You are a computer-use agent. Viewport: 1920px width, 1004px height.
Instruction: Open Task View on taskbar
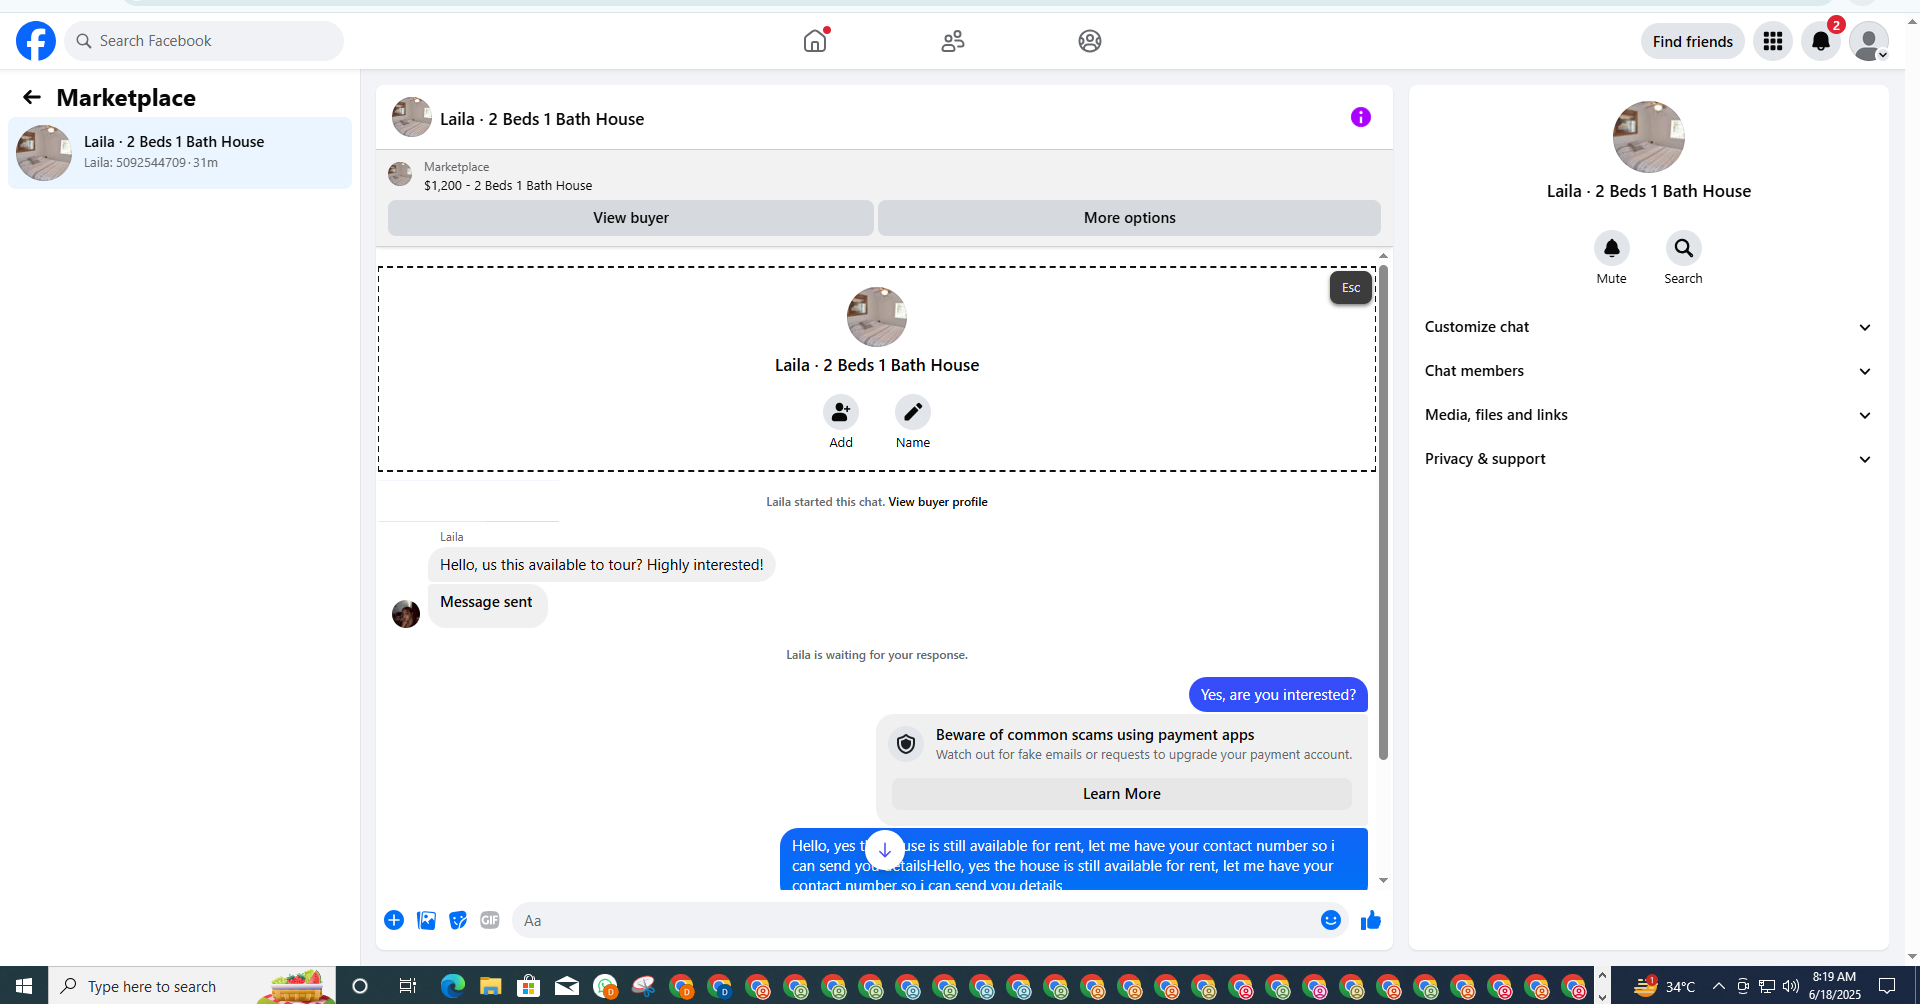tap(407, 986)
